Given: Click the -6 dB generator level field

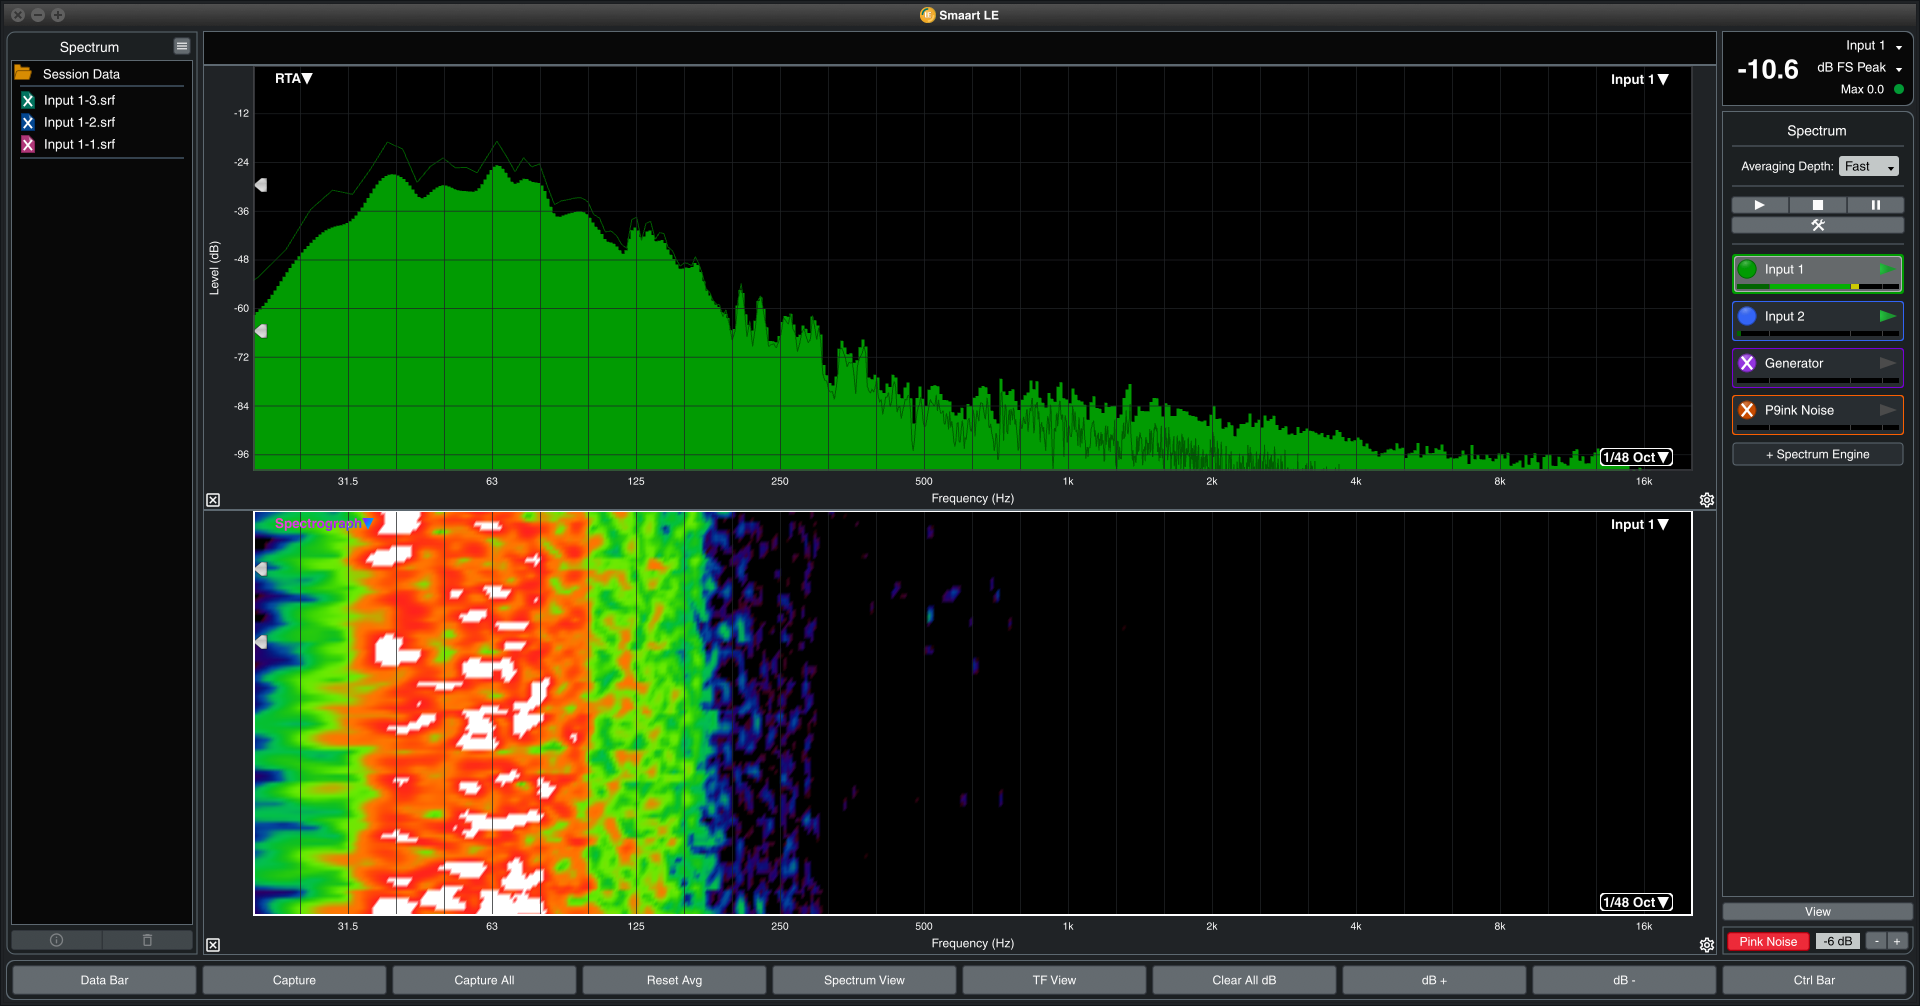Looking at the screenshot, I should [1837, 941].
